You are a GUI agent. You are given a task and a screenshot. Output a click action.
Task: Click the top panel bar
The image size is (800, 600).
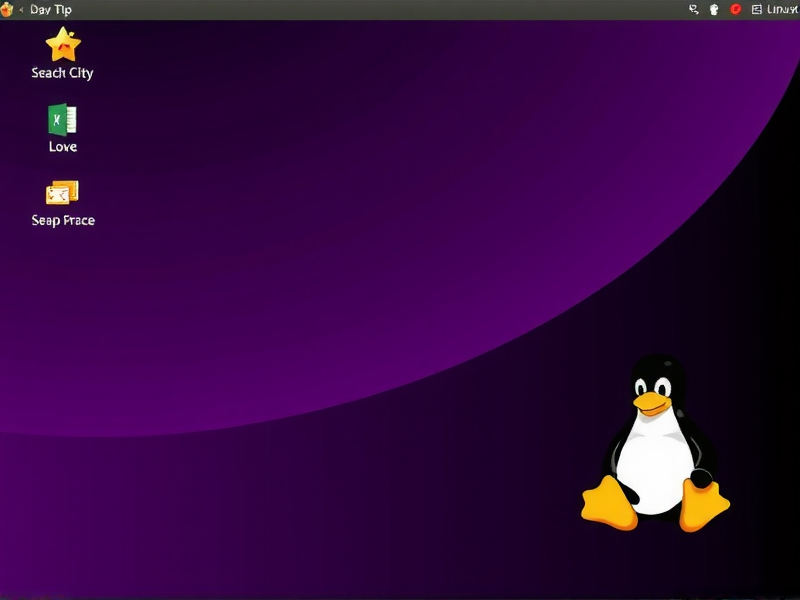[x=400, y=9]
